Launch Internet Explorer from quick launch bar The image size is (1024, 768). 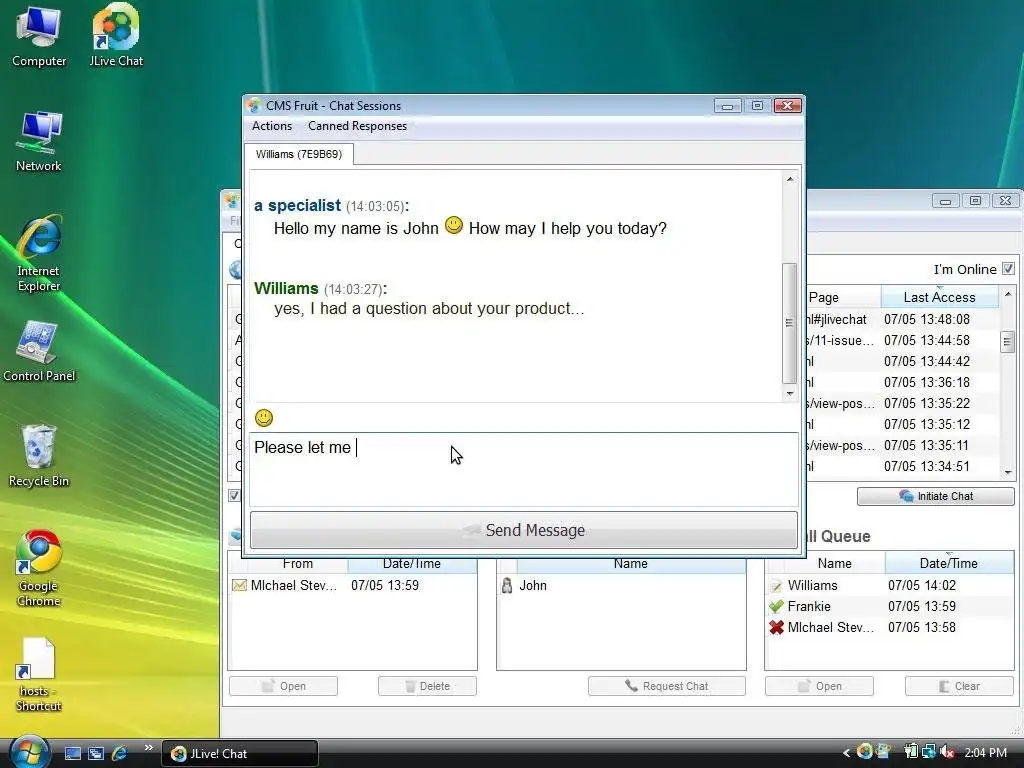click(120, 753)
